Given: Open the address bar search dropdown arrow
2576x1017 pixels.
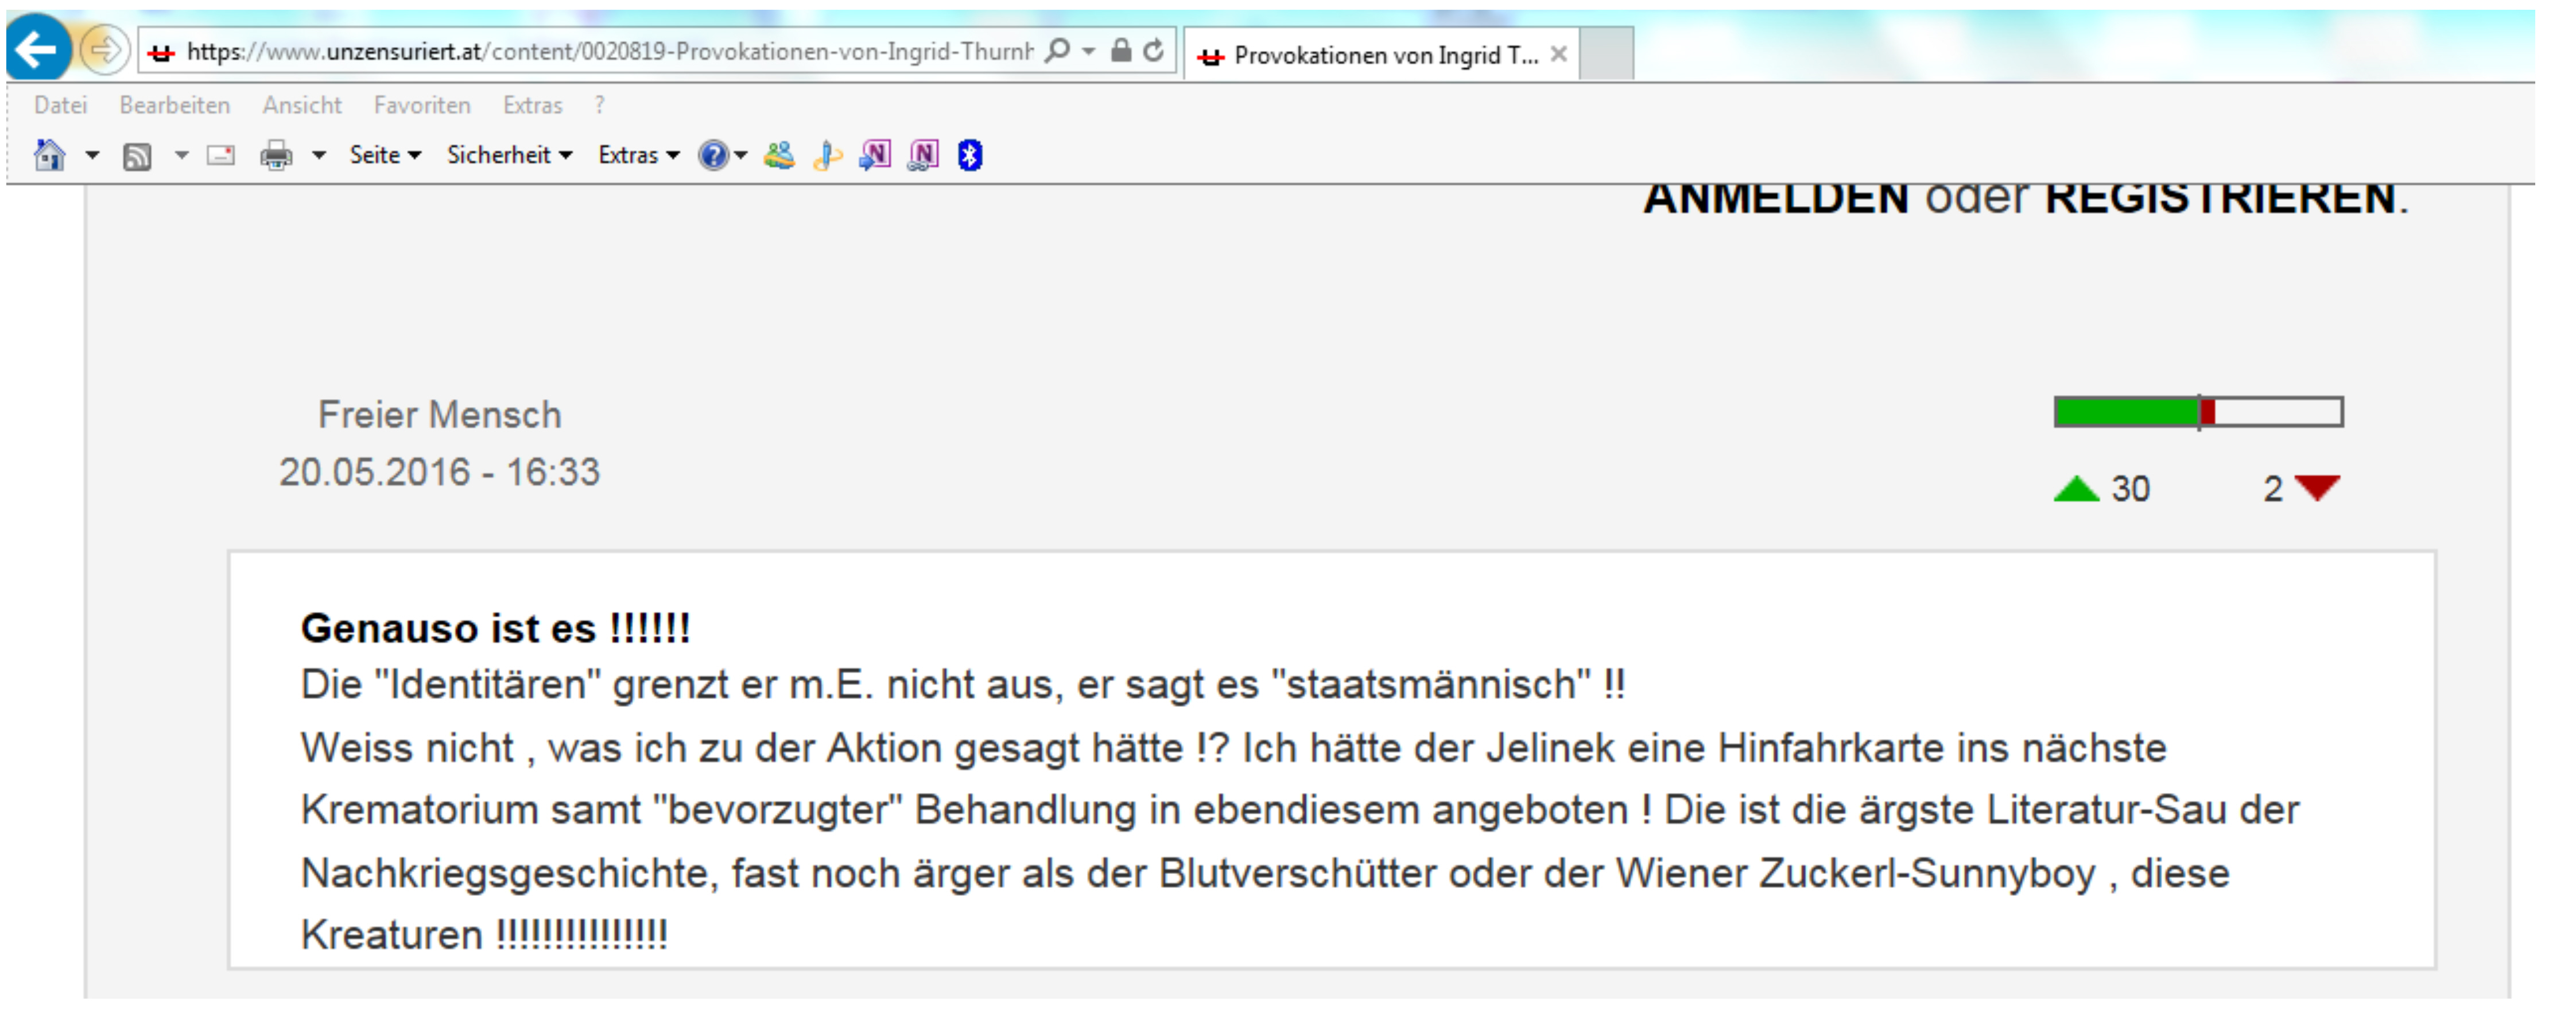Looking at the screenshot, I should point(1089,50).
